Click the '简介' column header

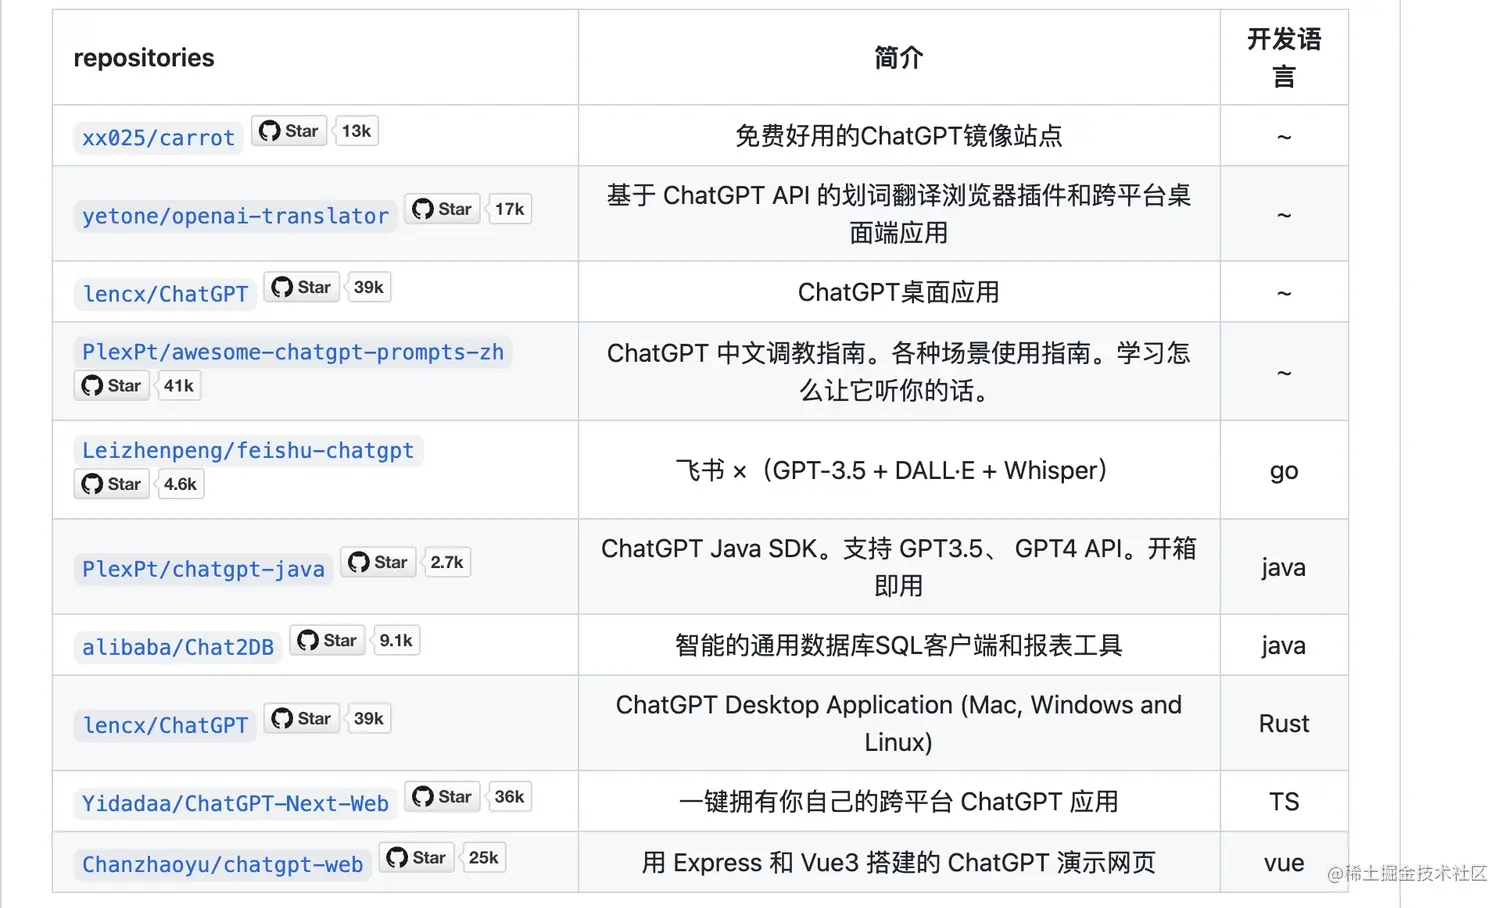(898, 58)
